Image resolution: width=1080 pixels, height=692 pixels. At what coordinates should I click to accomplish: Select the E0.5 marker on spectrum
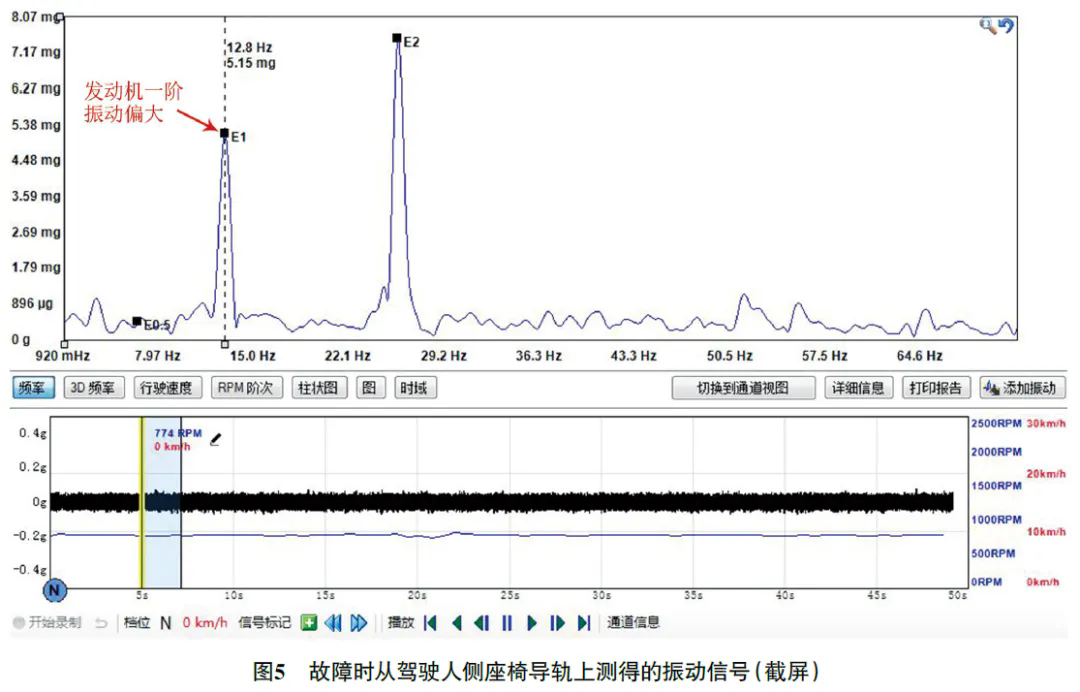tap(137, 321)
